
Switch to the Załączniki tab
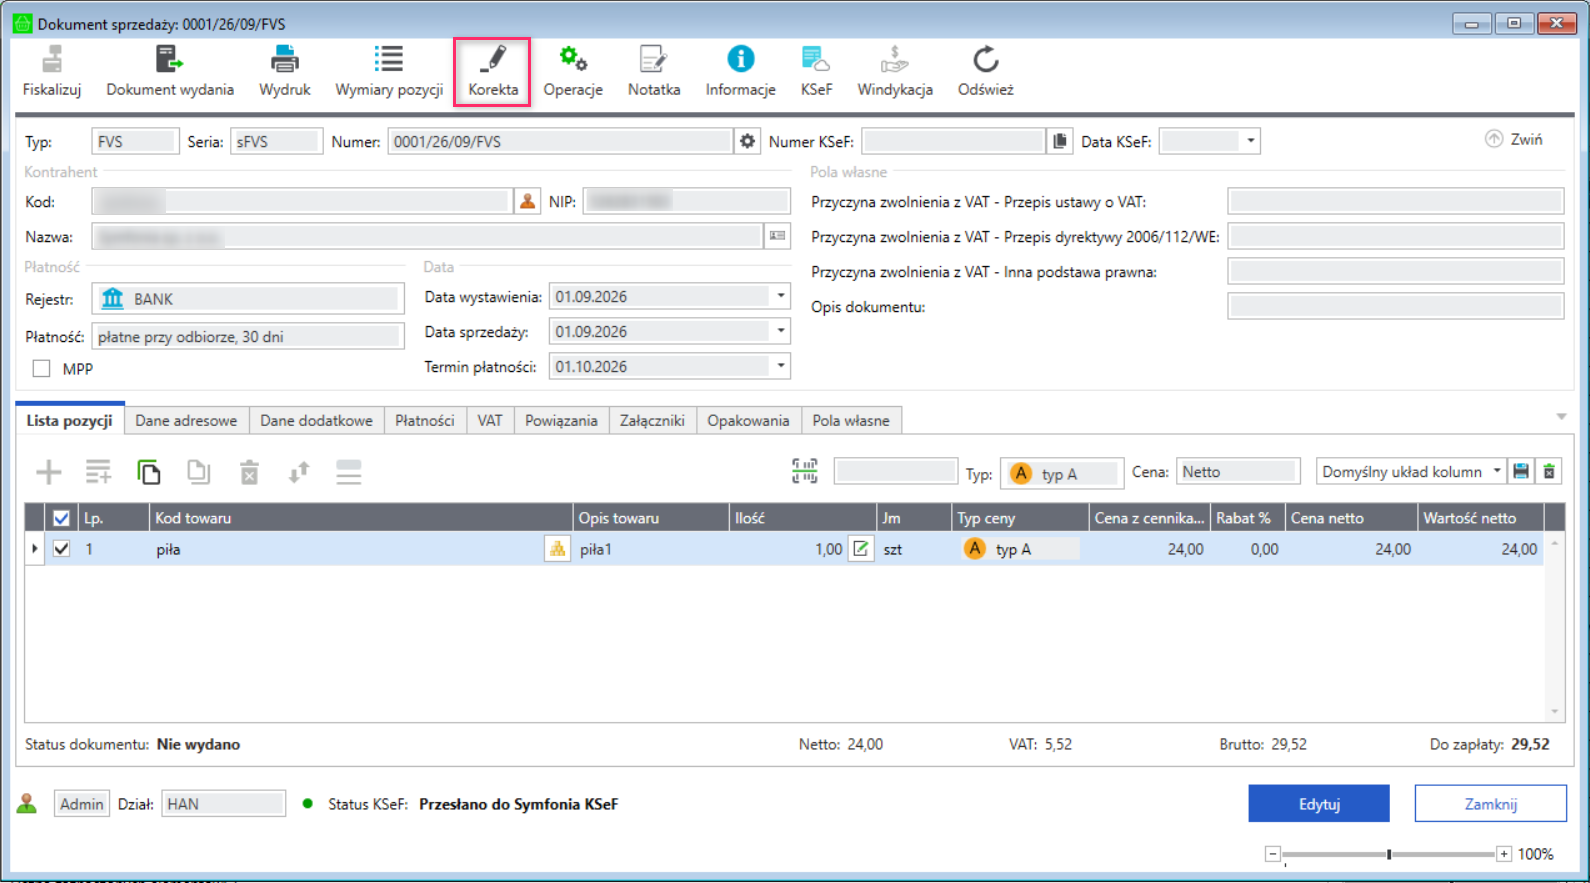pos(652,421)
